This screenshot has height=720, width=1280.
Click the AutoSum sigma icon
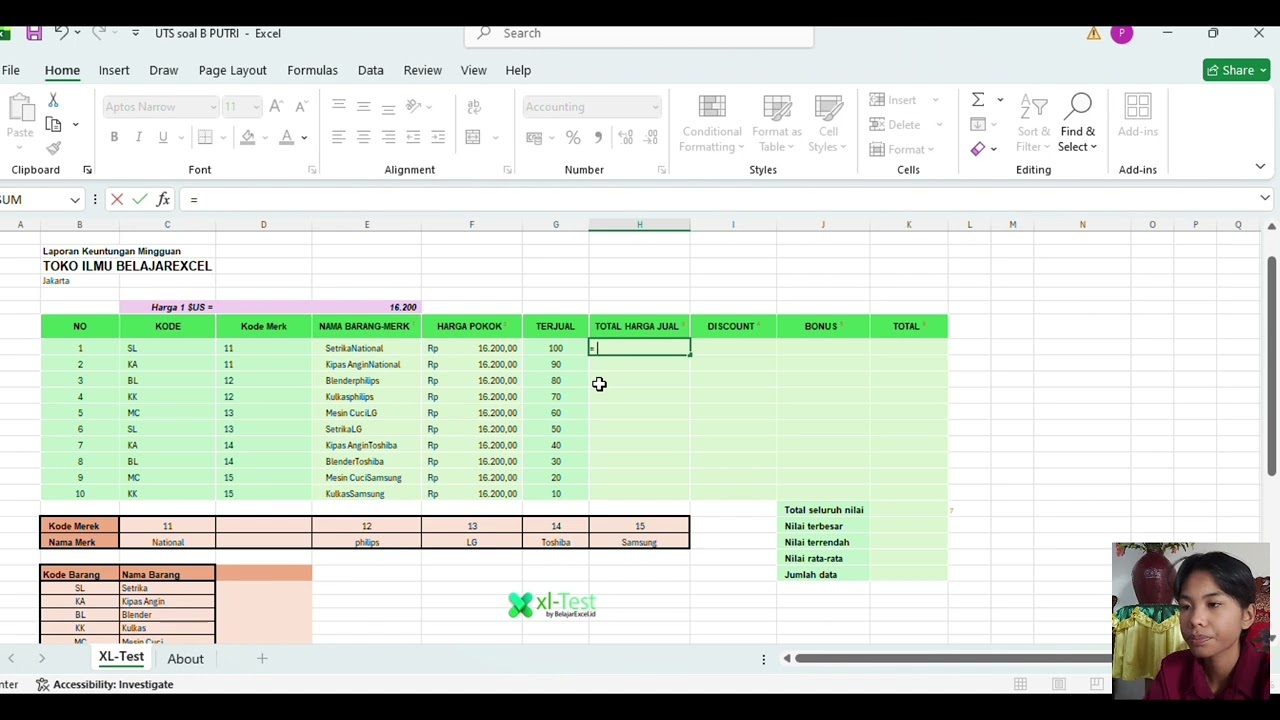pyautogui.click(x=978, y=99)
